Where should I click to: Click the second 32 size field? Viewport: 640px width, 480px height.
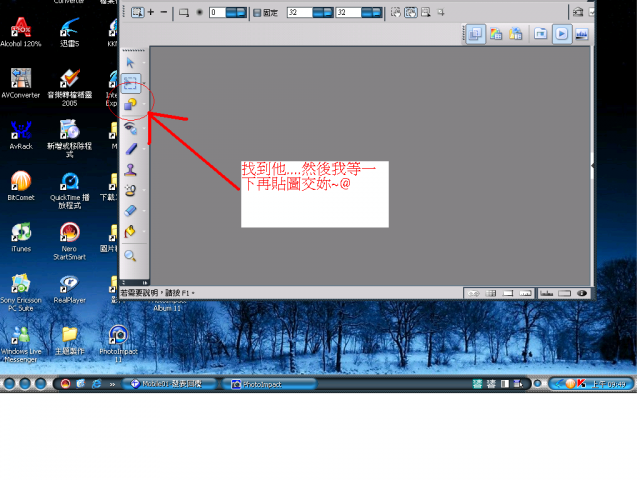pos(348,12)
